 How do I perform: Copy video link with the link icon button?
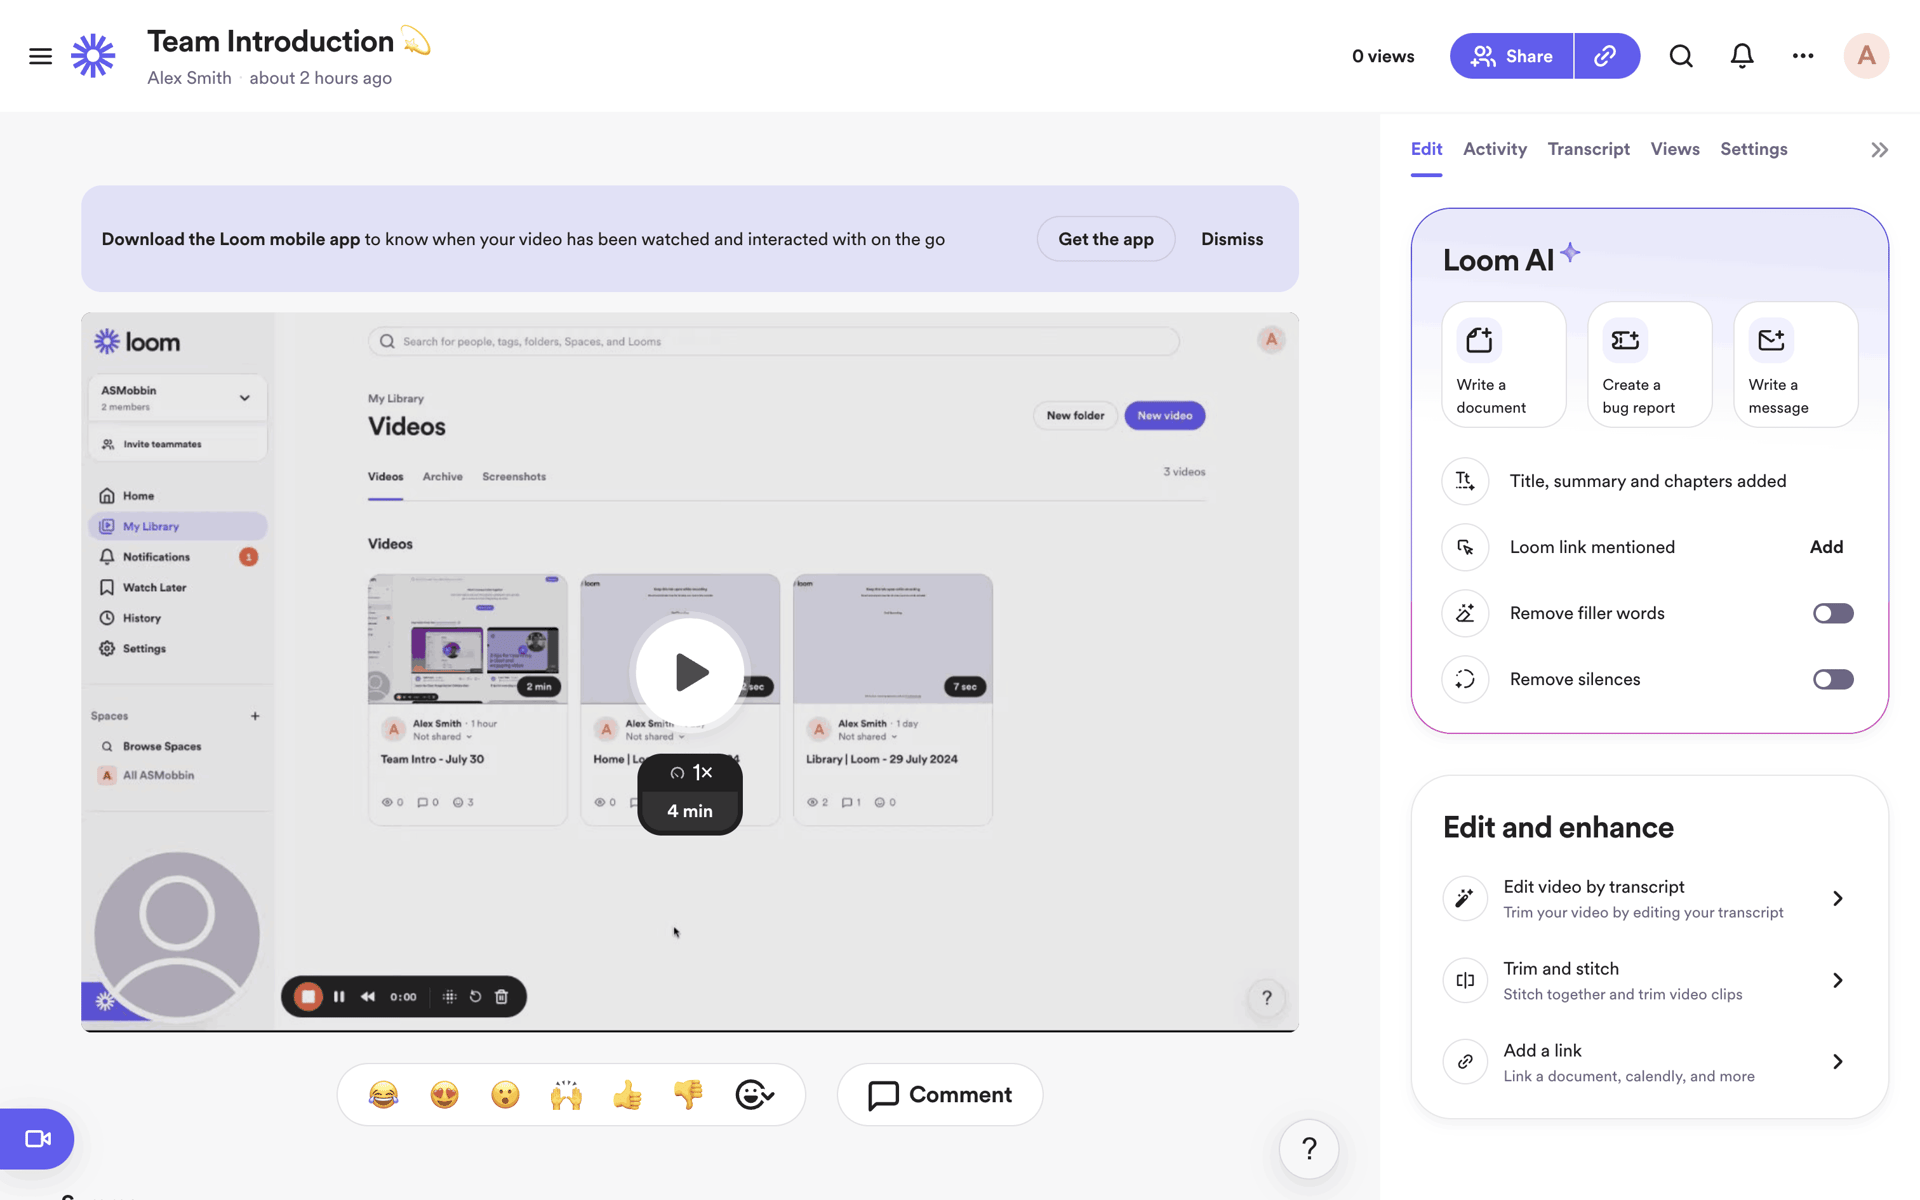pos(1606,56)
